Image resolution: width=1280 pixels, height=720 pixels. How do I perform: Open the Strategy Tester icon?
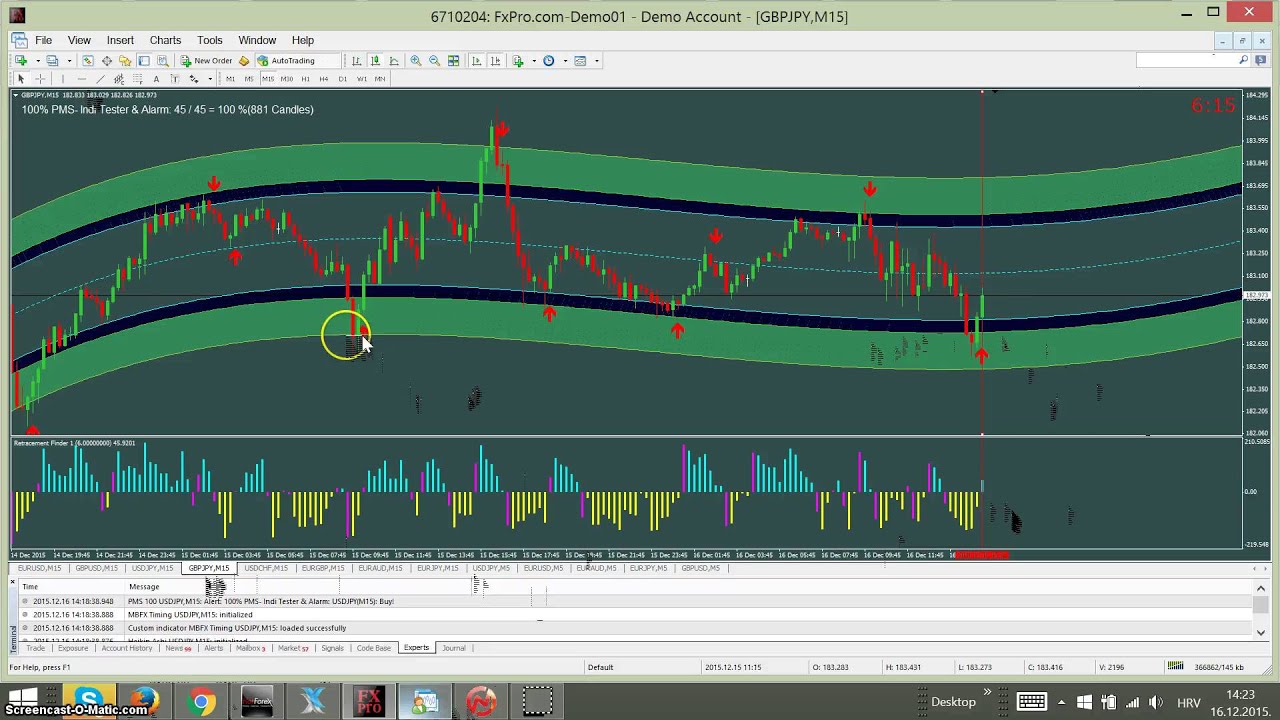pos(162,61)
